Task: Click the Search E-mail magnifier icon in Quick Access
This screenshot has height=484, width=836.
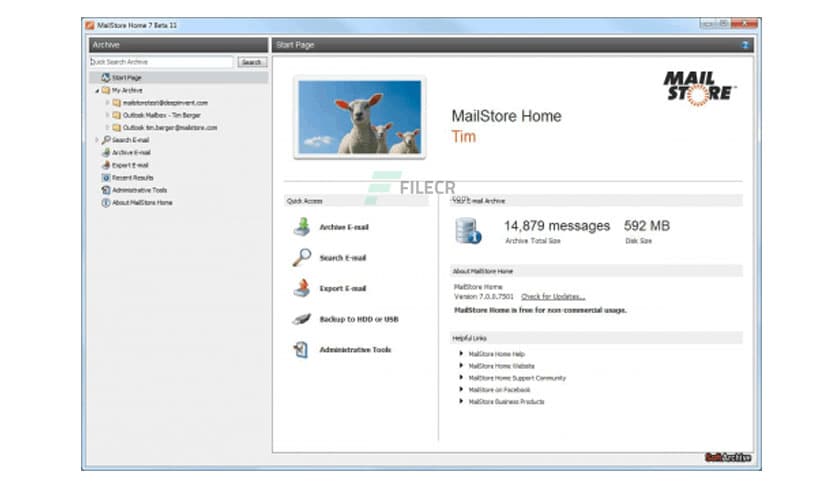Action: (301, 258)
